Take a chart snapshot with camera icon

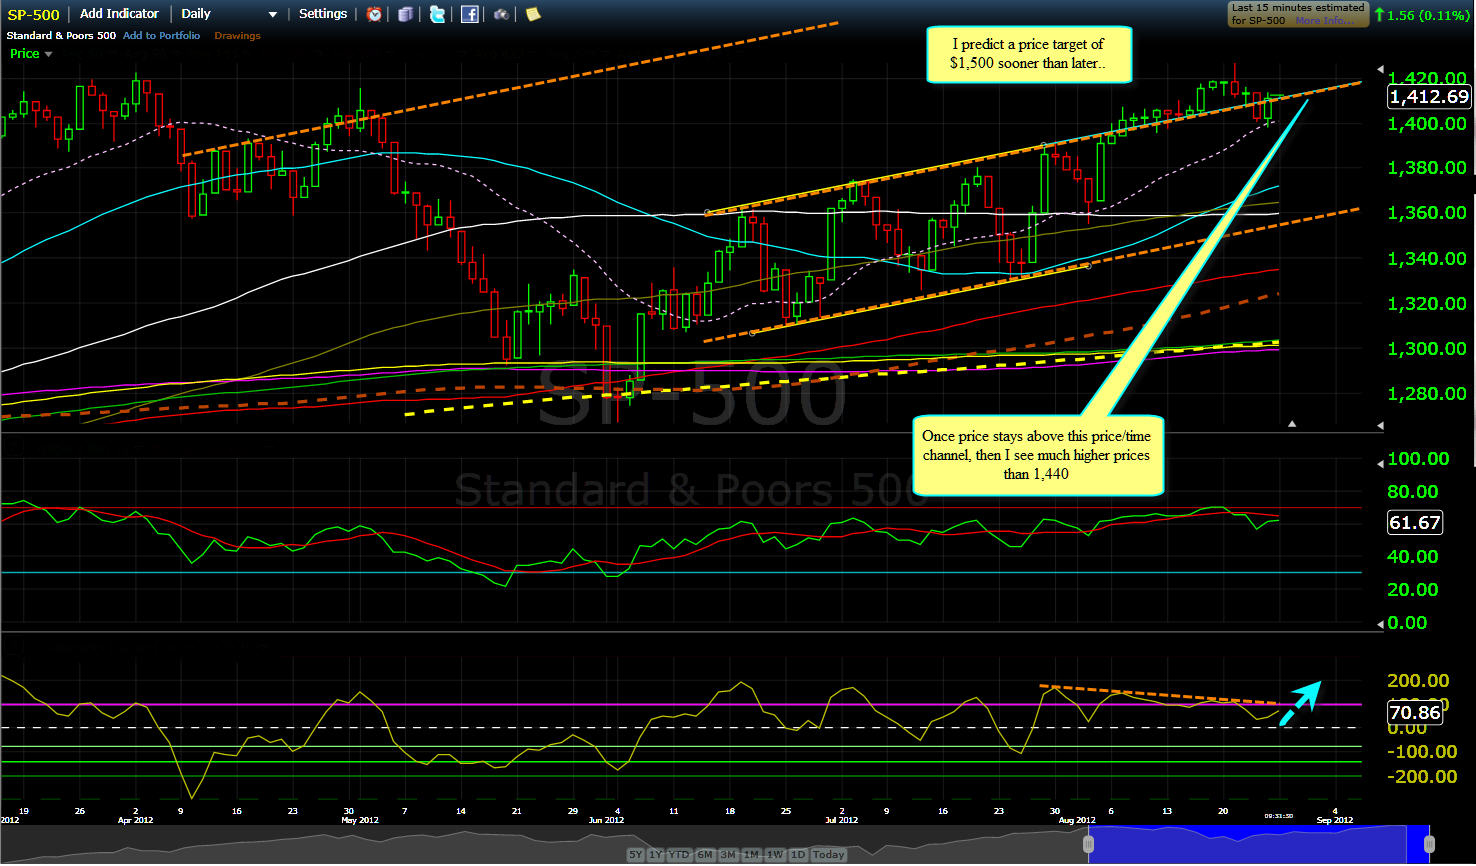click(x=501, y=14)
